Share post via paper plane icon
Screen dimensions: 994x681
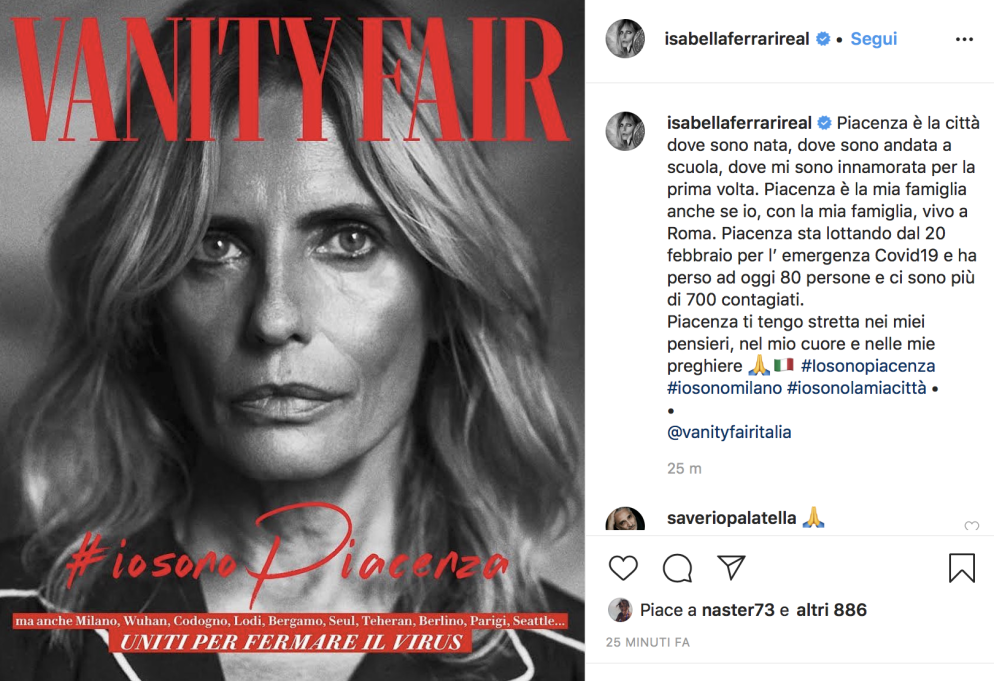coord(731,567)
